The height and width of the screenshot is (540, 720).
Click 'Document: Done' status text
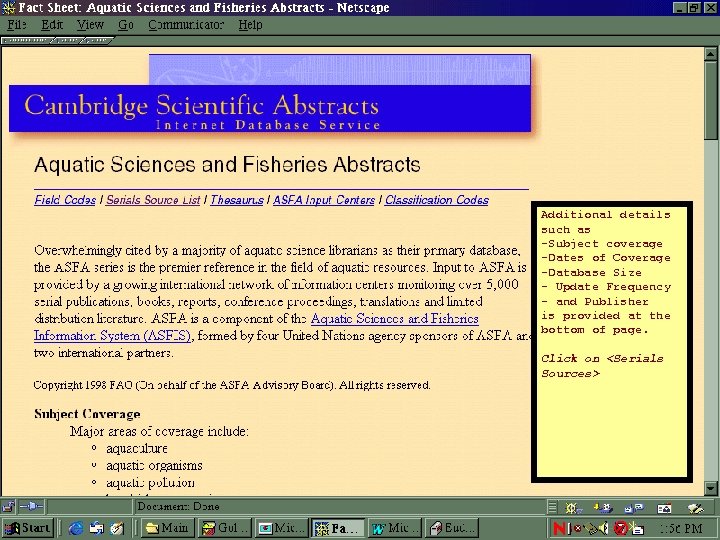click(178, 506)
